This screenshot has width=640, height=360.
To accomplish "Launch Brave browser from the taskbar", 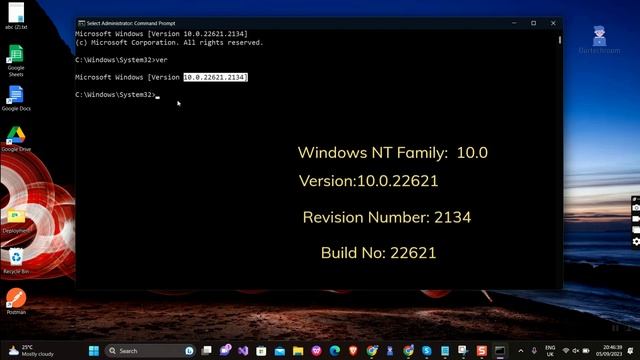I will click(353, 351).
